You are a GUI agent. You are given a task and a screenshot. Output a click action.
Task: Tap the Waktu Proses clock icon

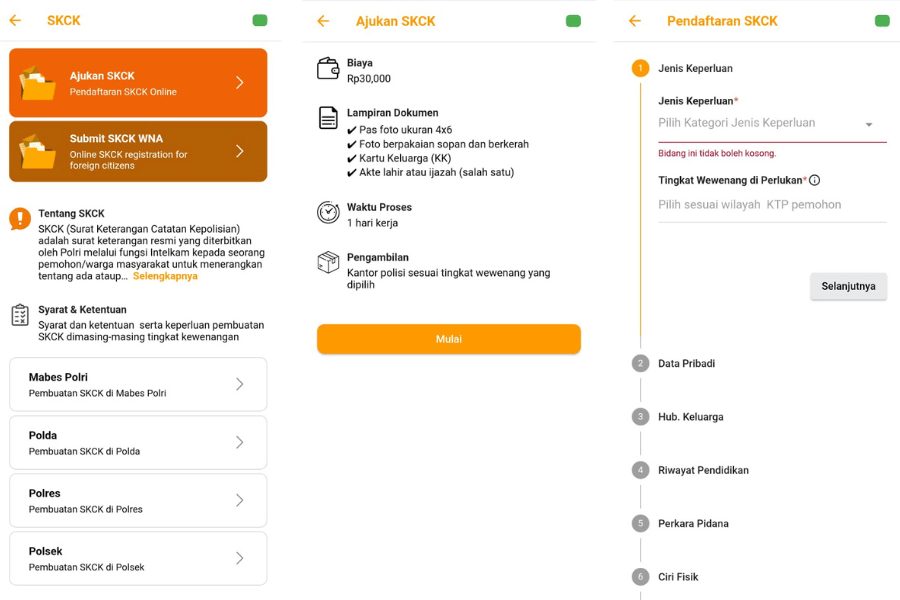[x=328, y=212]
